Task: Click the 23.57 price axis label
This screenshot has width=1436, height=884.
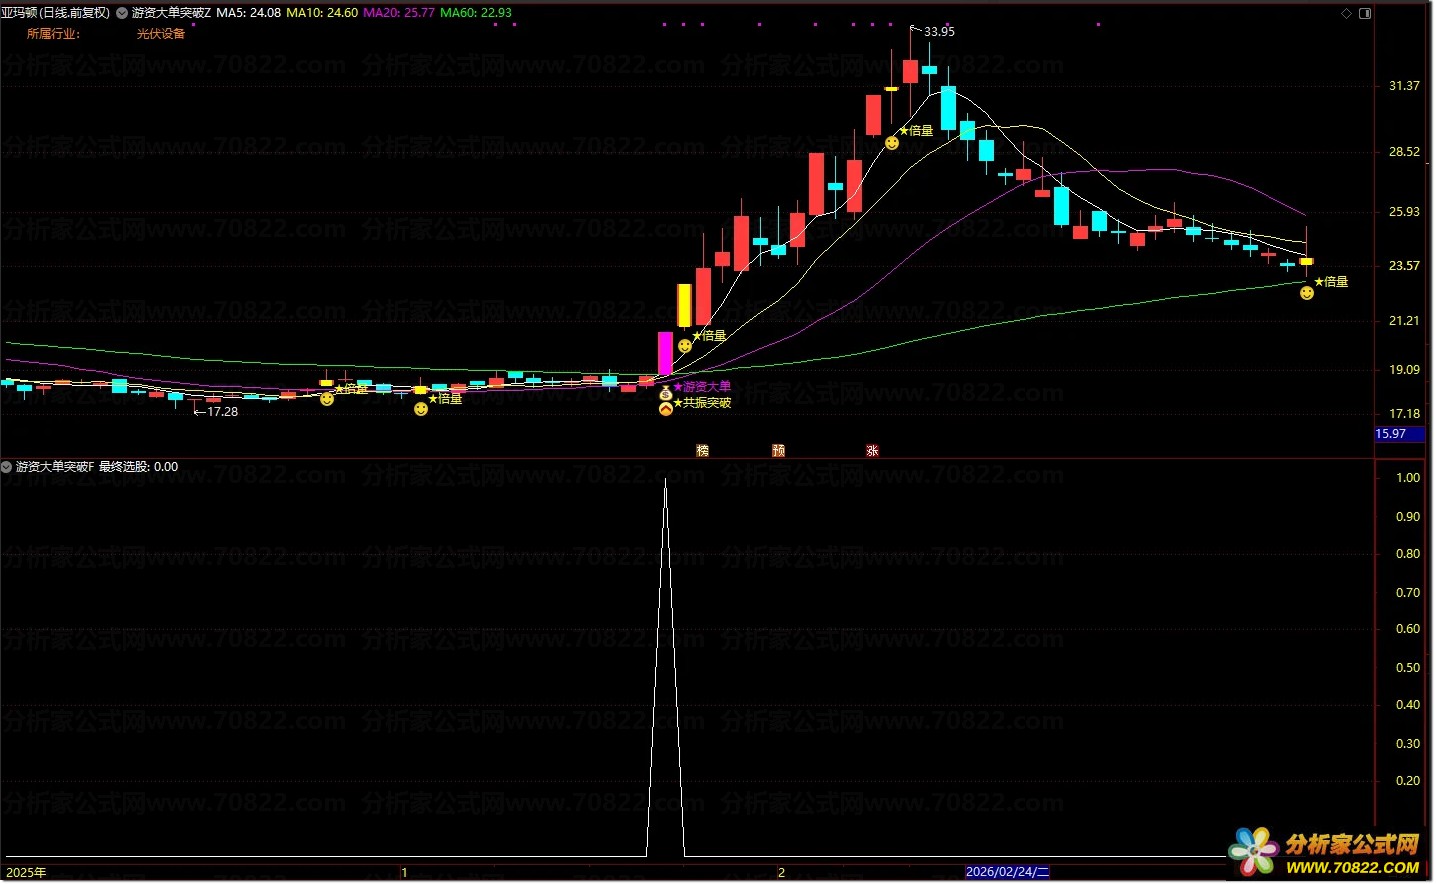Action: 1404,266
